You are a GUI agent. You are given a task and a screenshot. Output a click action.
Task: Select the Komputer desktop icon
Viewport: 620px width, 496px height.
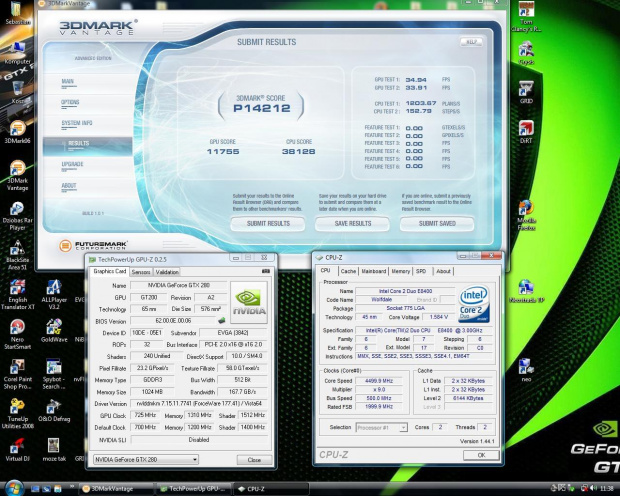point(17,53)
